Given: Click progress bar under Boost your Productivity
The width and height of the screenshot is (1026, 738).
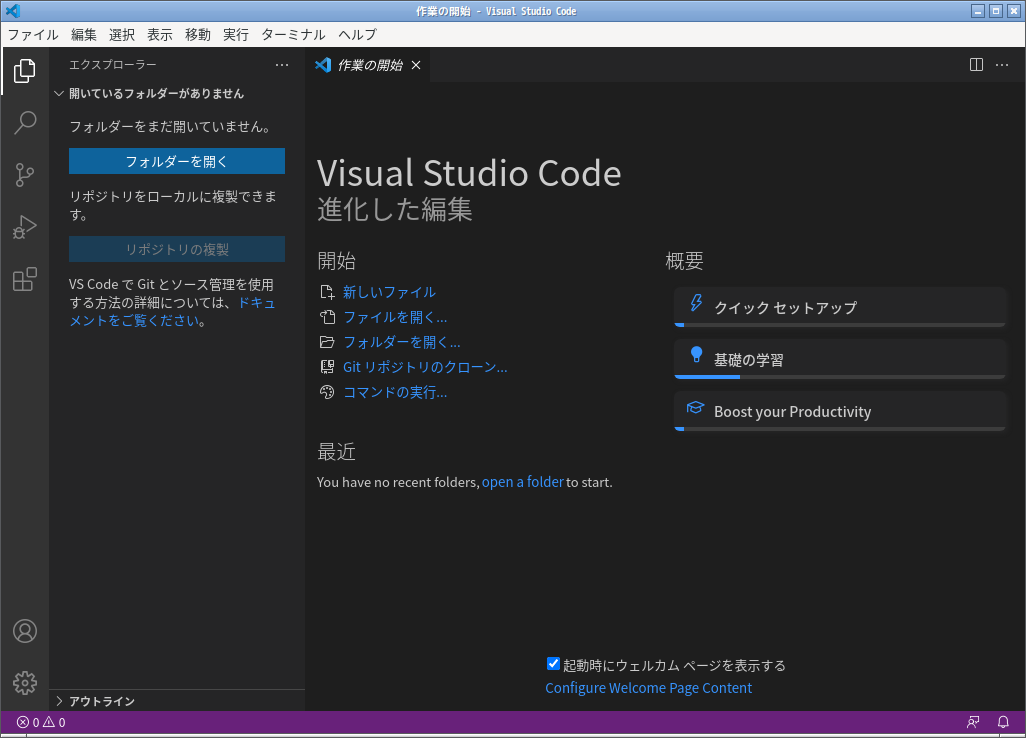Looking at the screenshot, I should tap(840, 429).
